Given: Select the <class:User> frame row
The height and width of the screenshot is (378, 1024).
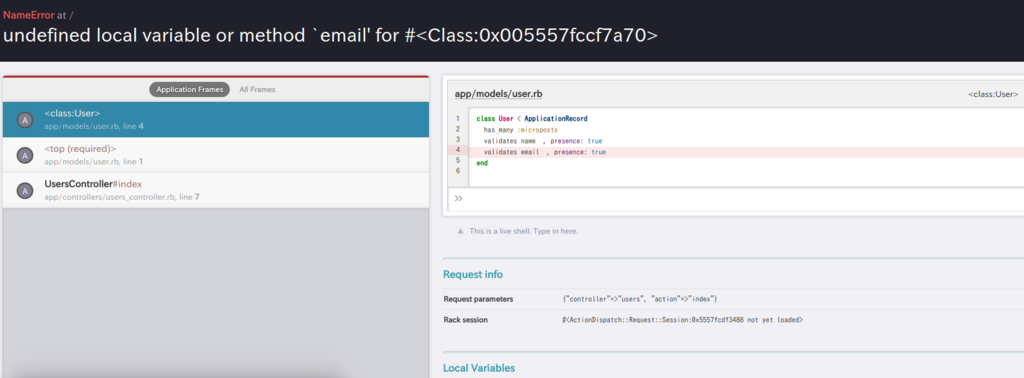Looking at the screenshot, I should click(216, 119).
